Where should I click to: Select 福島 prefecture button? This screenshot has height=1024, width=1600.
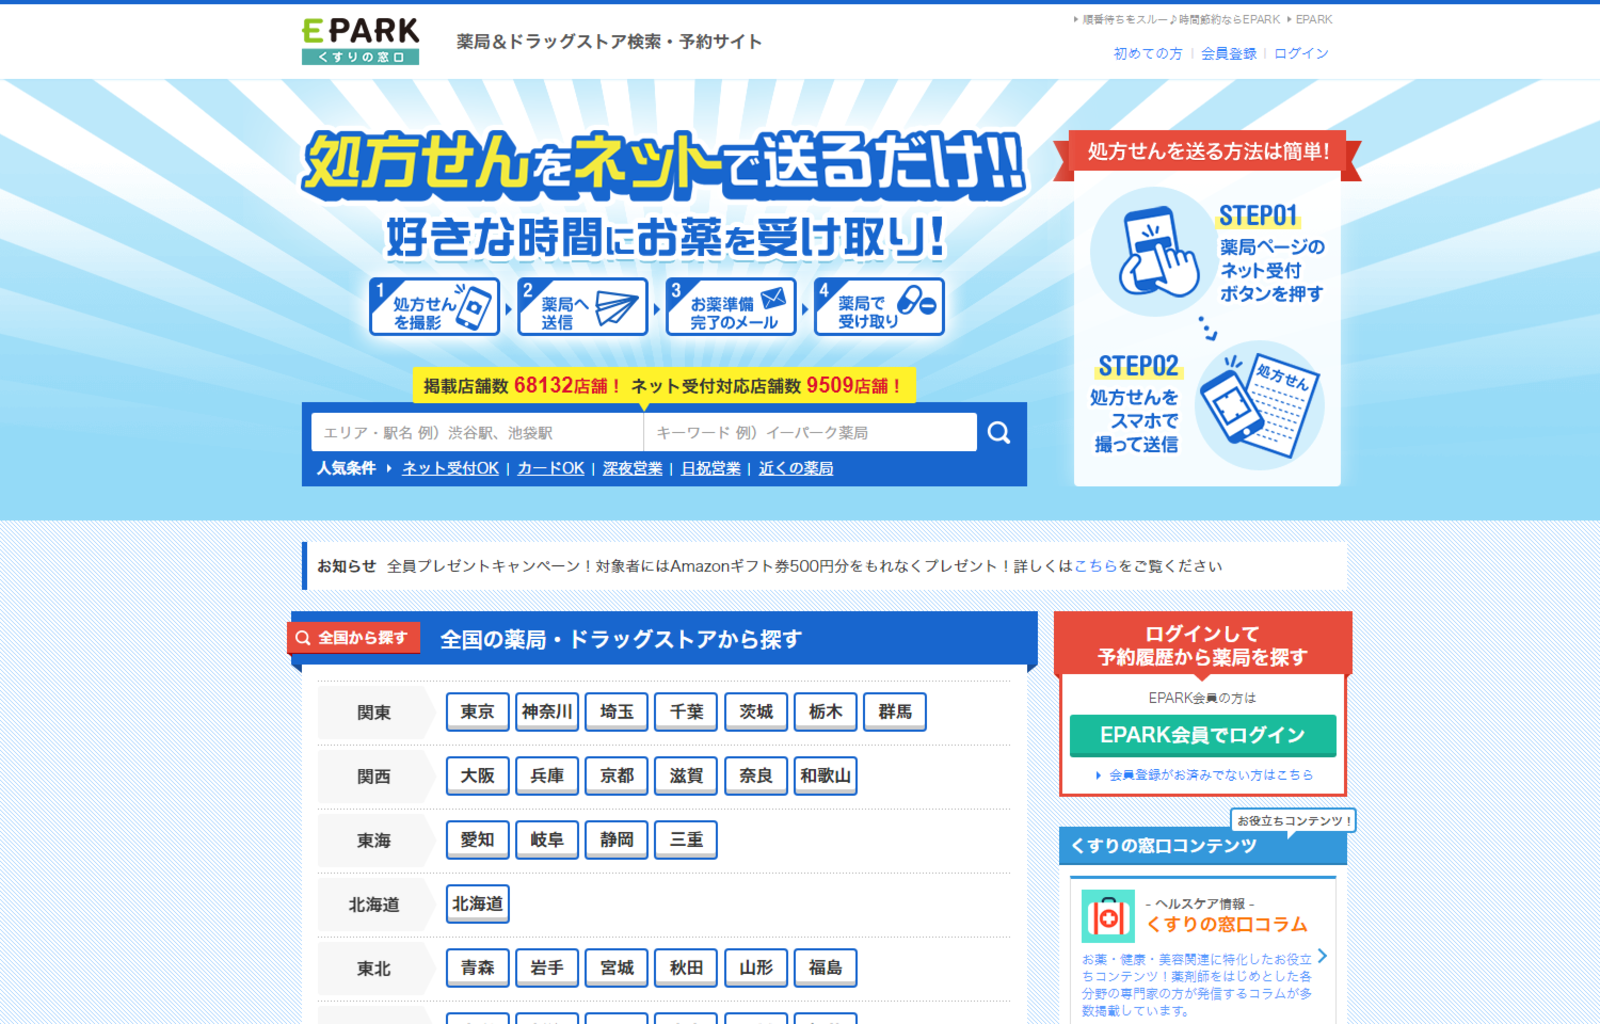click(825, 968)
